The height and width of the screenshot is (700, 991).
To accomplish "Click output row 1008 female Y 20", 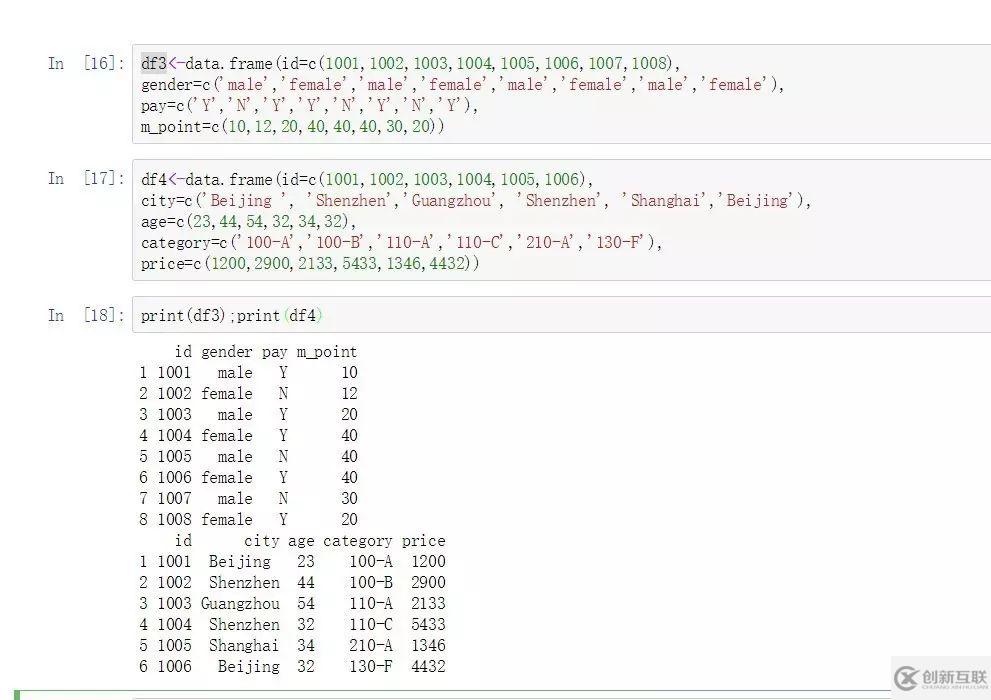I will click(x=248, y=519).
